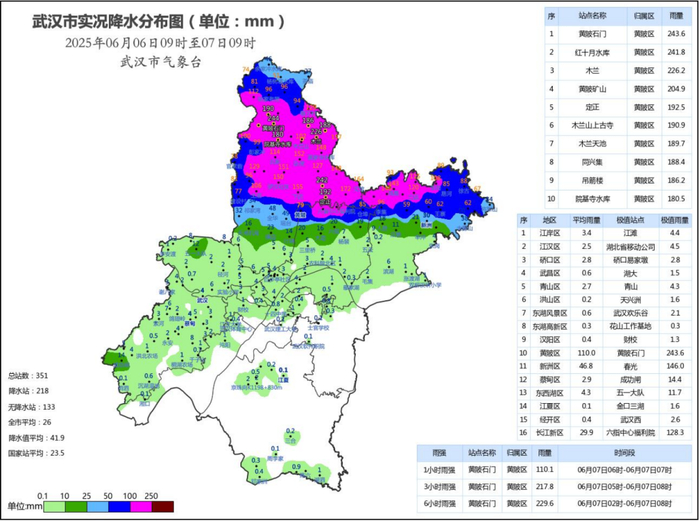
Task: Click the dark red 250+ legend swatch
Action: (162, 507)
